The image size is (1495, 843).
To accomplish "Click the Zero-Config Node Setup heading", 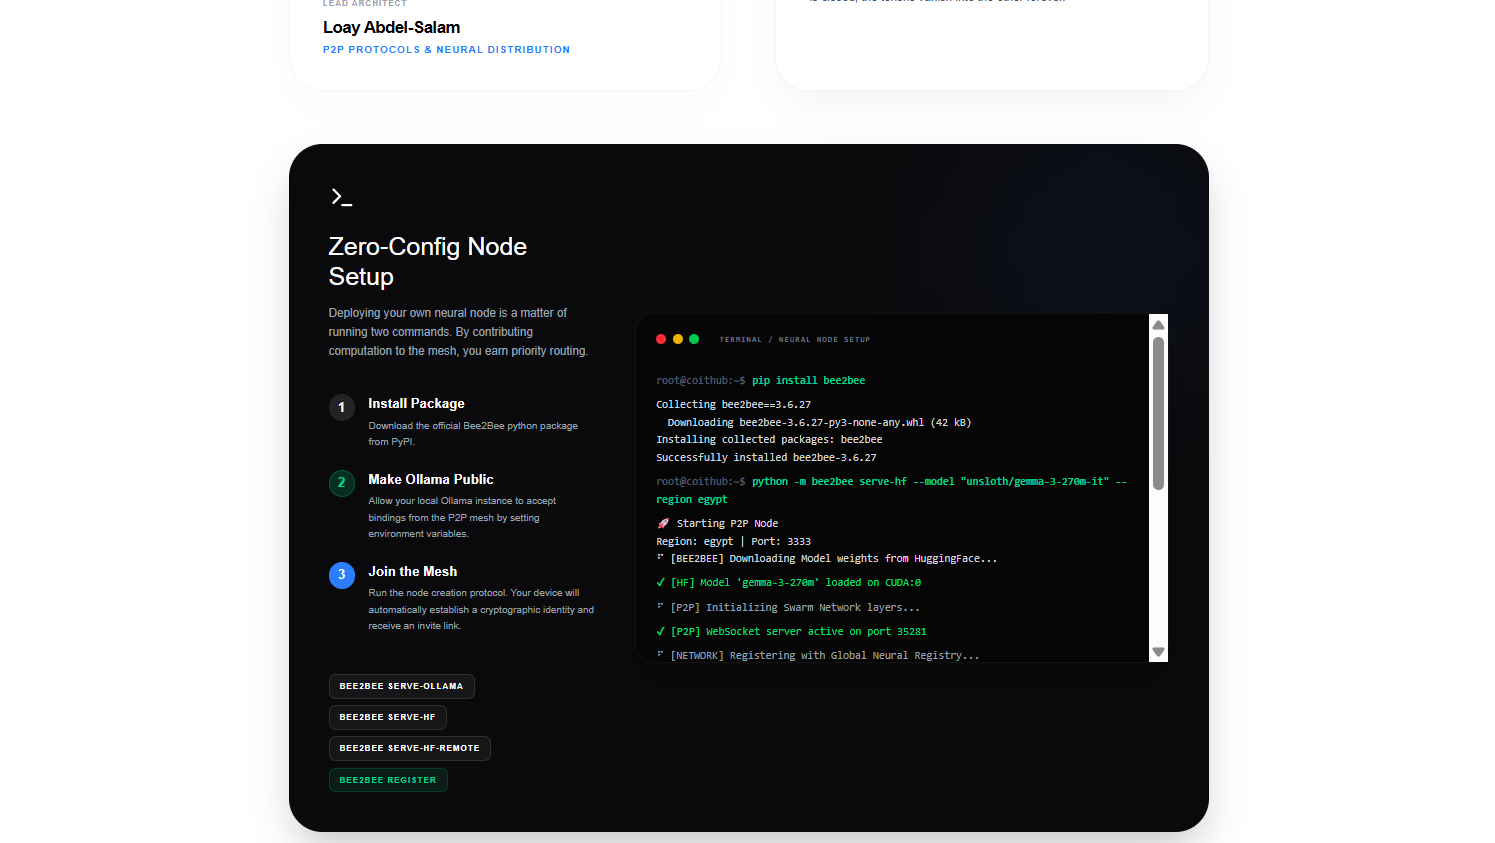I will pyautogui.click(x=427, y=261).
